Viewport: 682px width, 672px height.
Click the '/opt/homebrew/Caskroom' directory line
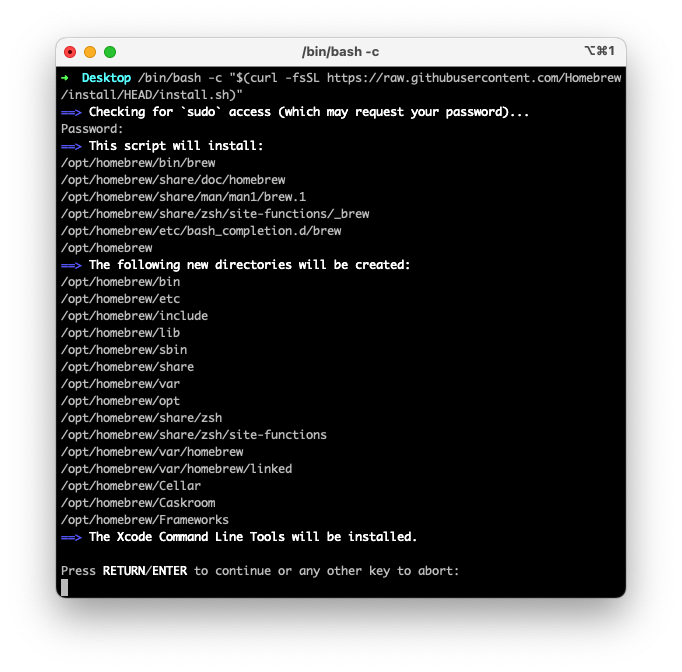click(138, 502)
